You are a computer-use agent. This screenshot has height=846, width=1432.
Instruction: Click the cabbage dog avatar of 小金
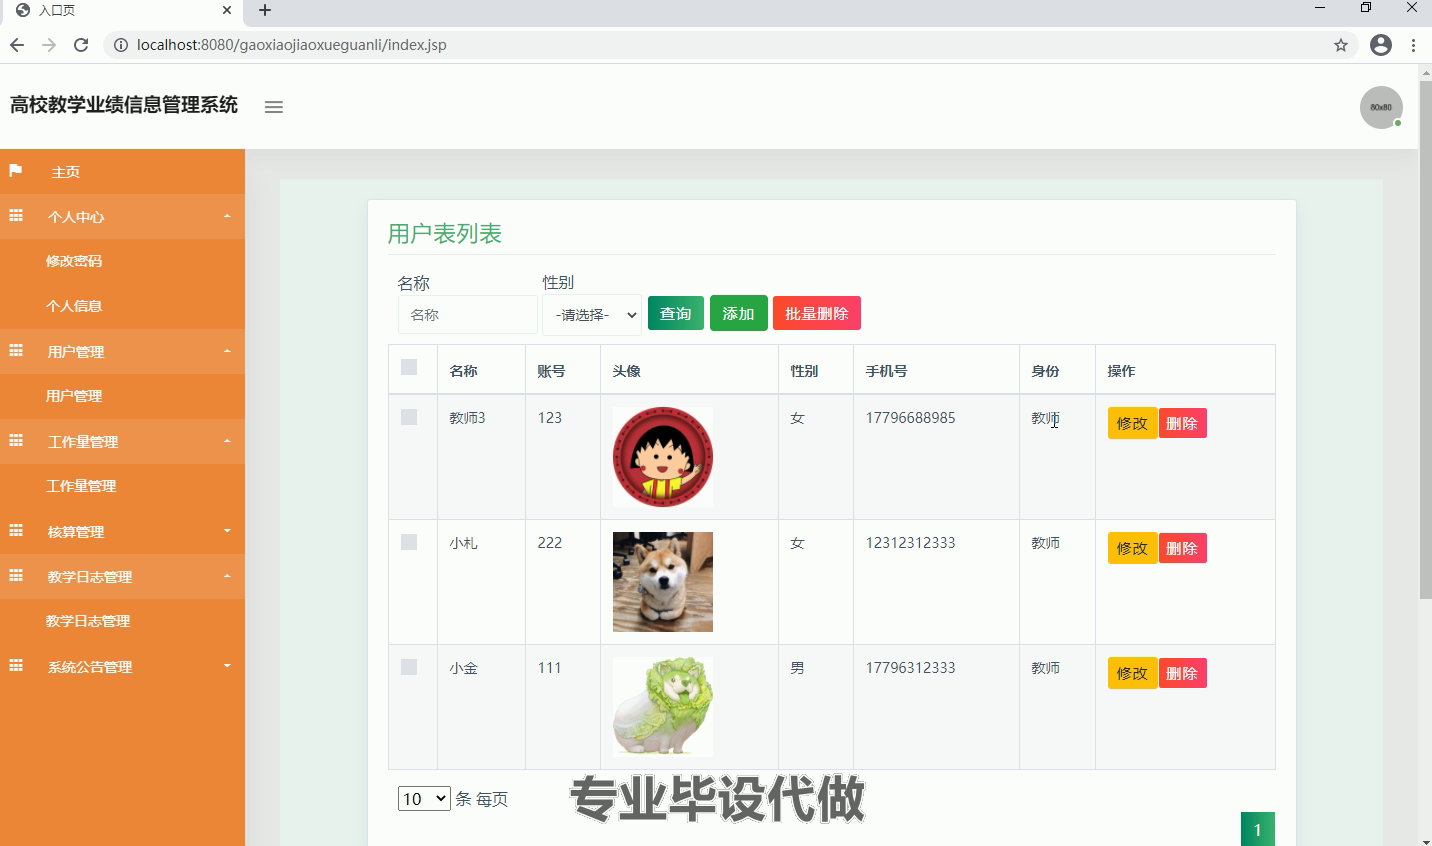pyautogui.click(x=663, y=707)
